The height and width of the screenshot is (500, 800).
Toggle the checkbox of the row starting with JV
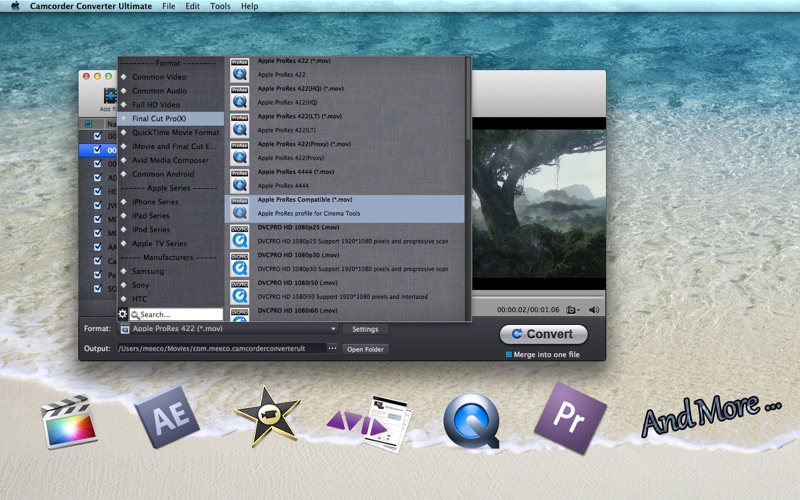97,205
